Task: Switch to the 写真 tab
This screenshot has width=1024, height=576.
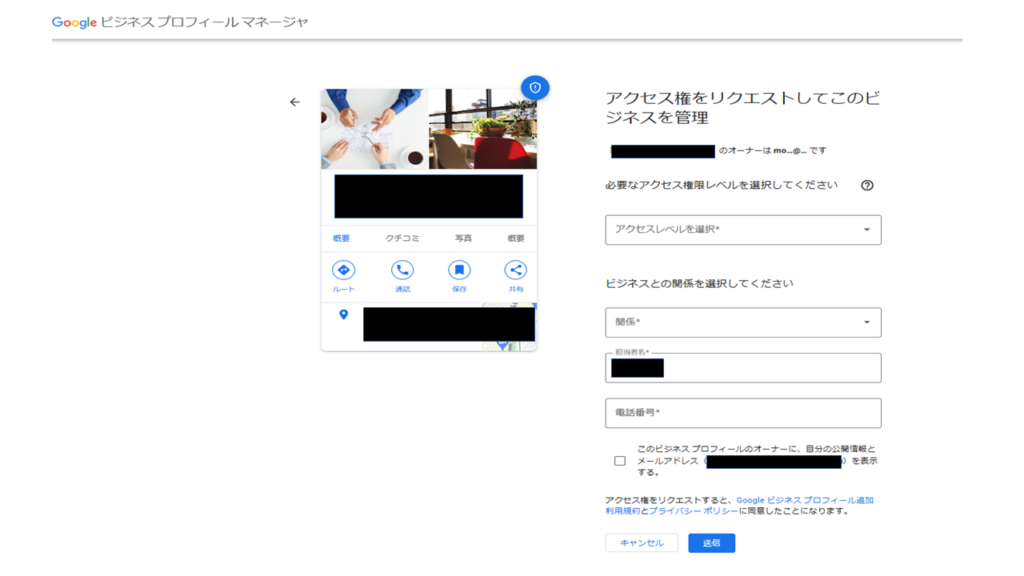Action: pos(463,239)
